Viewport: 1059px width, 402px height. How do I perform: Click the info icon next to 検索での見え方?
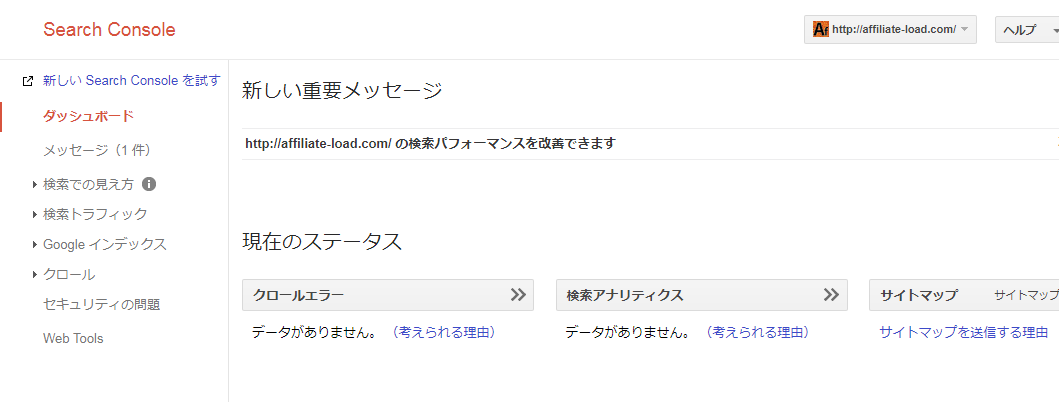149,184
